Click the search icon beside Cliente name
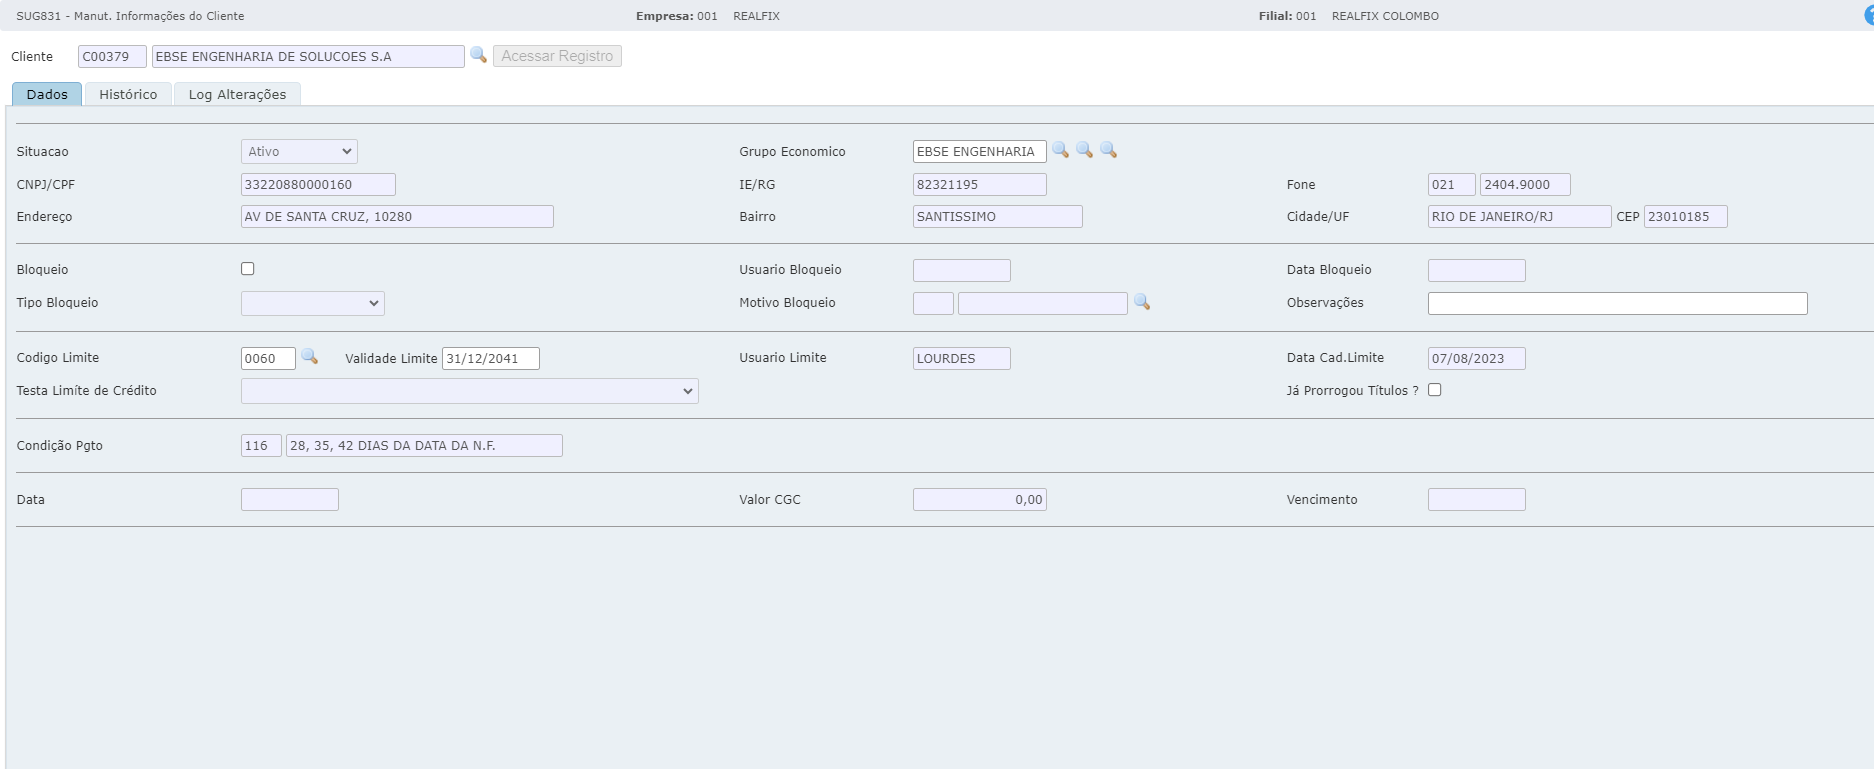 (478, 55)
